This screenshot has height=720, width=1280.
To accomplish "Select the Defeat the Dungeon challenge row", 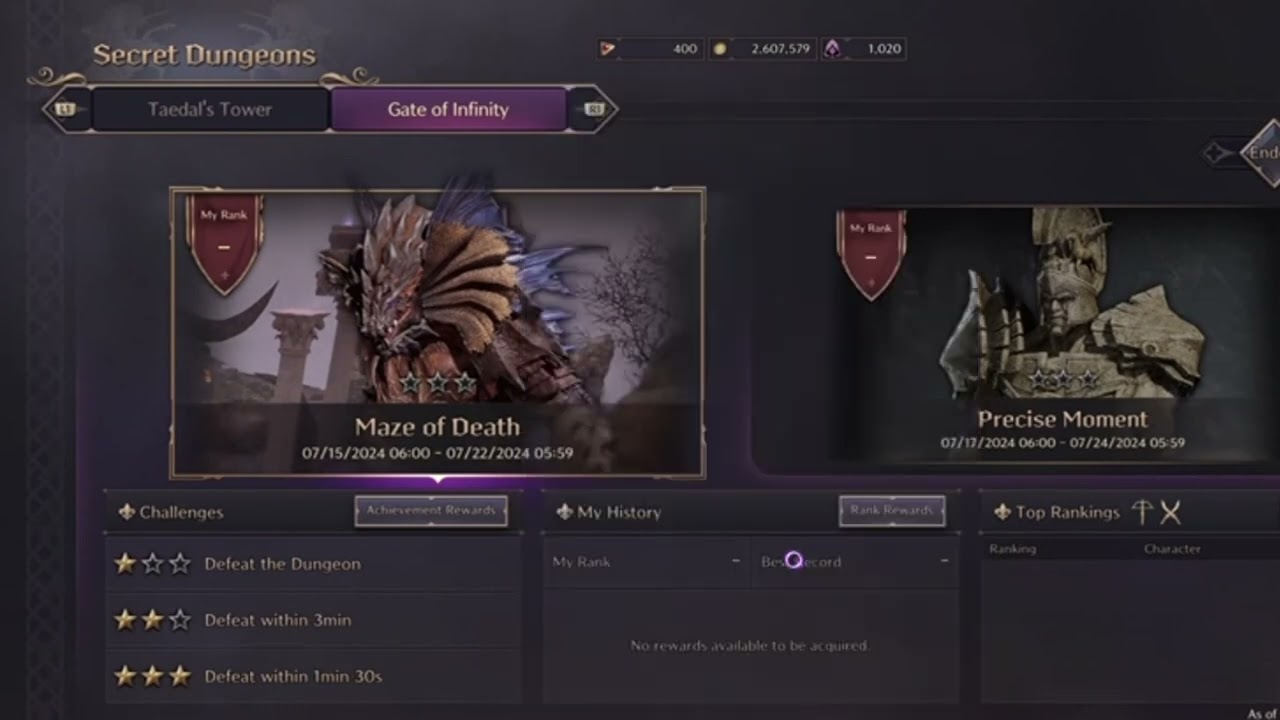I will tap(313, 564).
